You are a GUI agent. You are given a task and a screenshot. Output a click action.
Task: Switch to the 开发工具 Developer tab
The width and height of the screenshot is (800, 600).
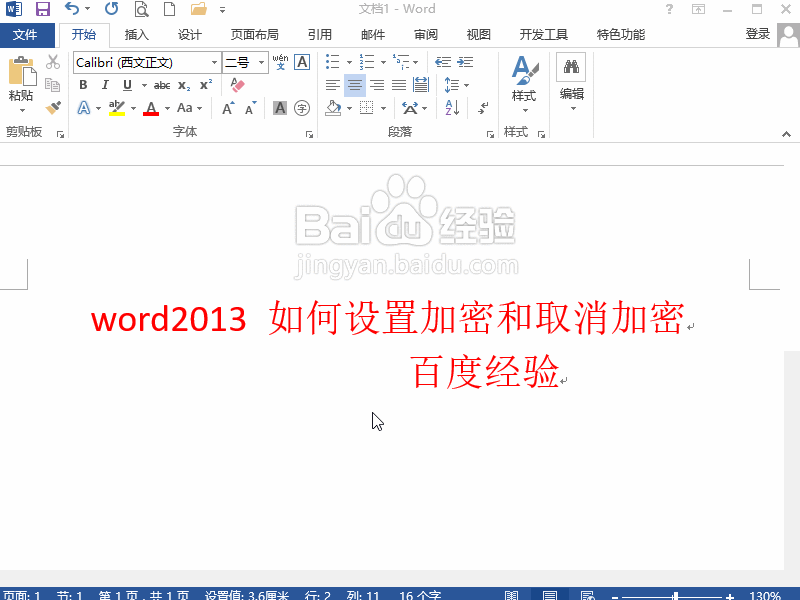click(x=543, y=35)
